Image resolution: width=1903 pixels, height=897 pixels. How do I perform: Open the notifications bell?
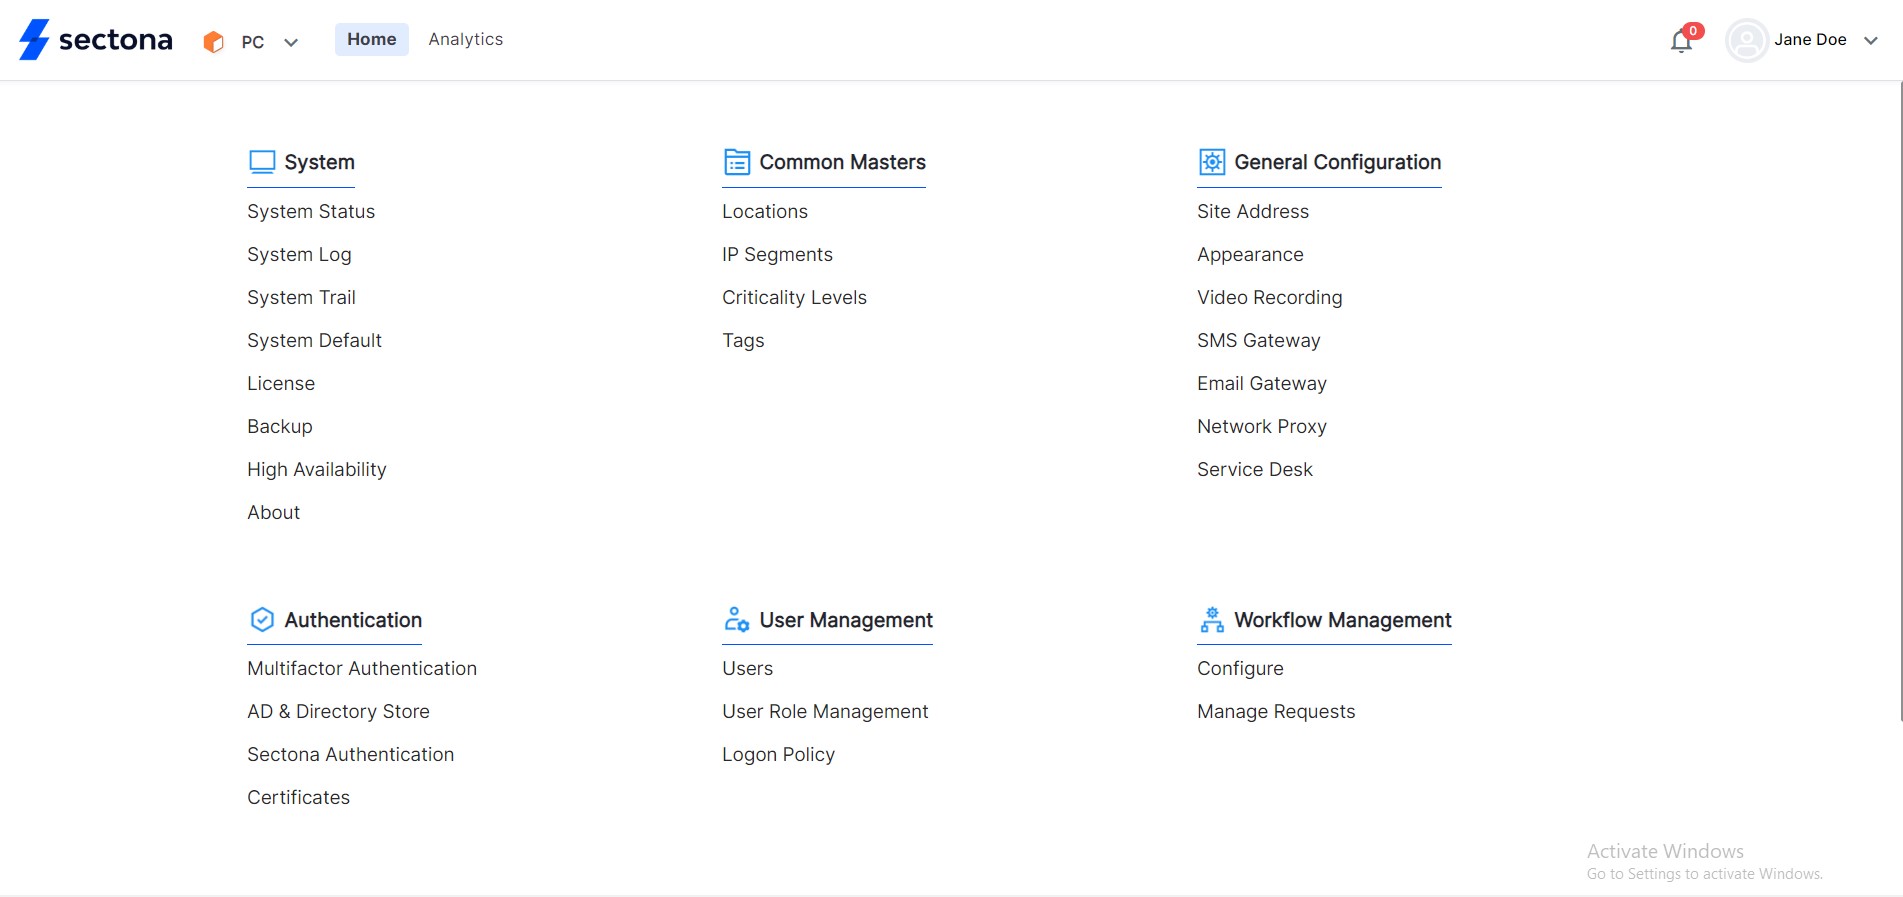pyautogui.click(x=1681, y=41)
